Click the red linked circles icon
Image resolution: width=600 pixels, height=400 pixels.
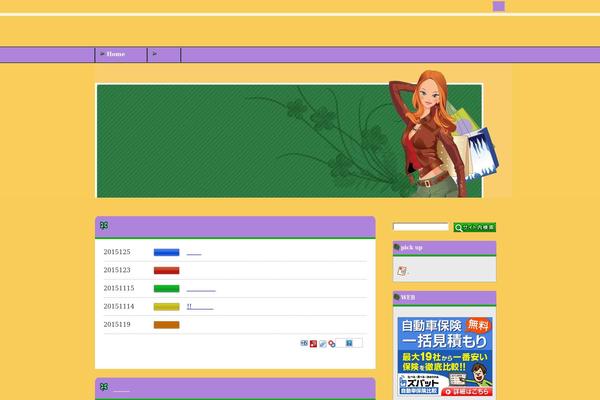pyautogui.click(x=332, y=344)
